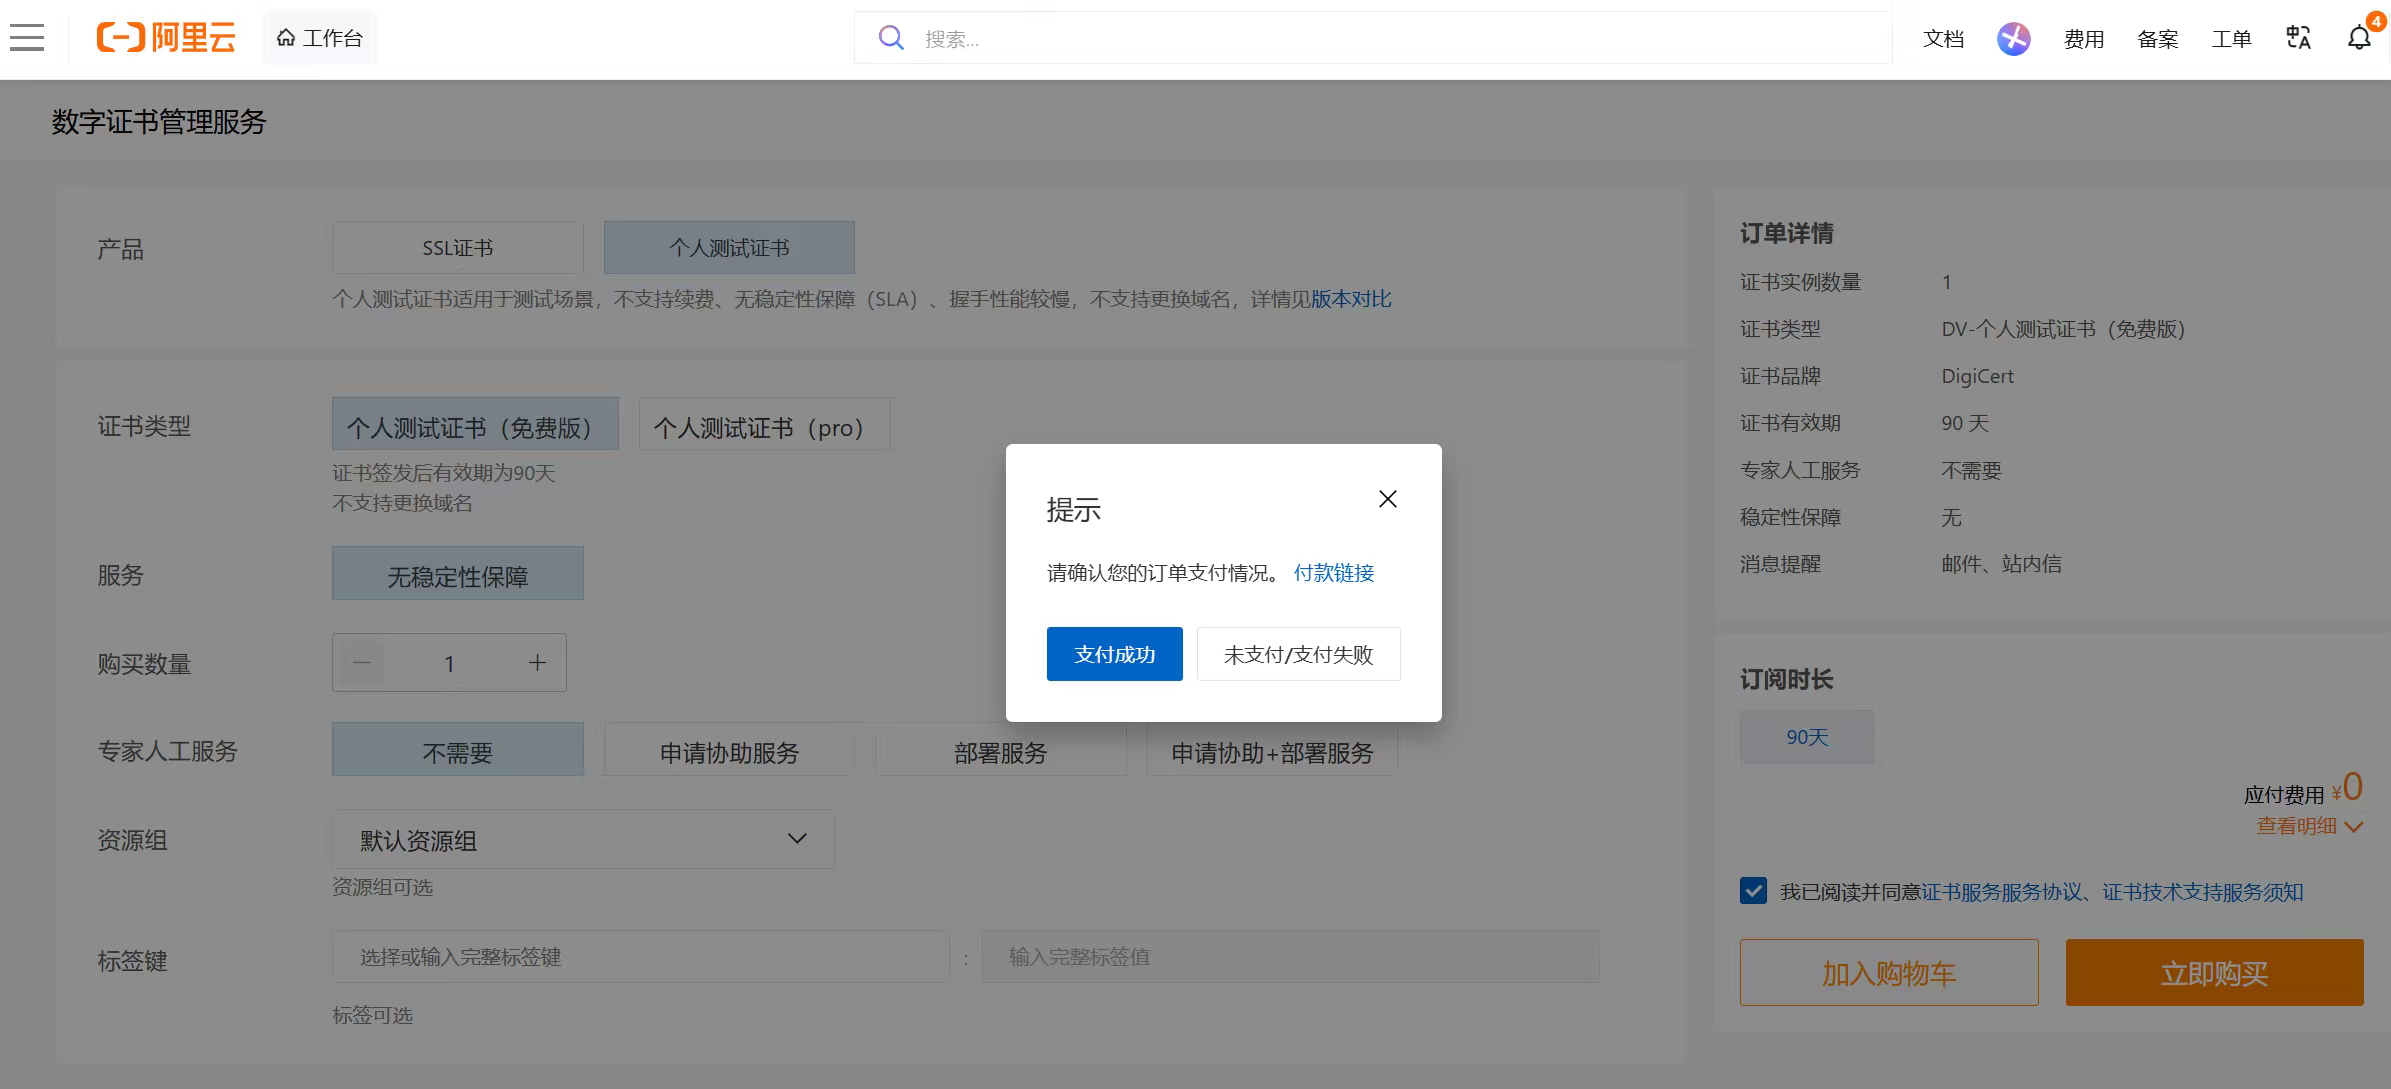
Task: Click the DigiCert brand value
Action: pos(1978,376)
